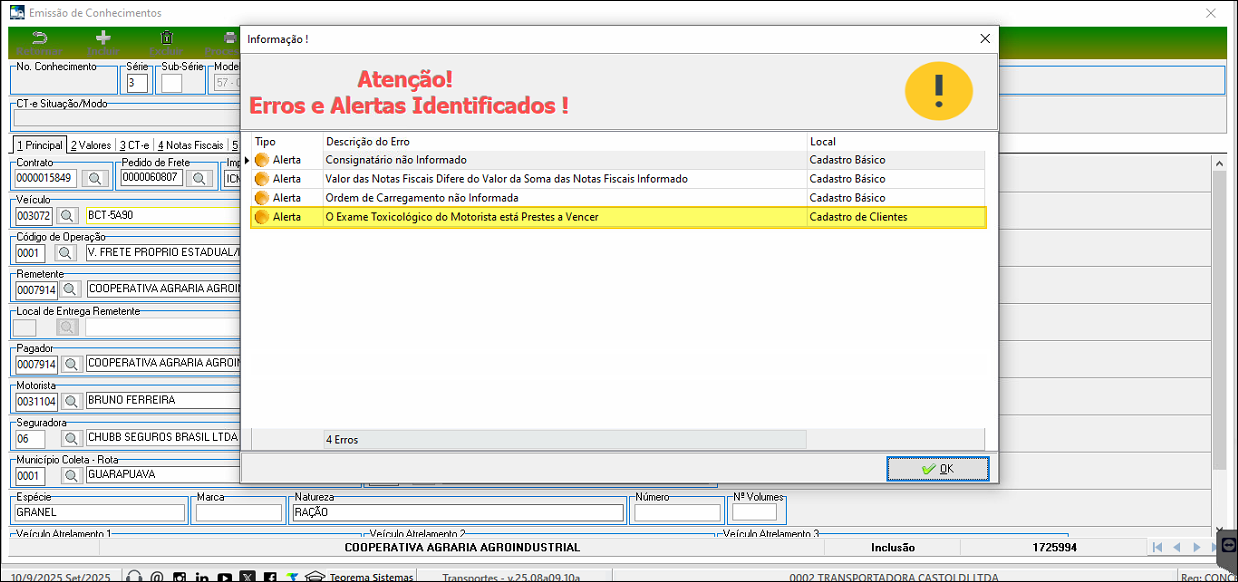The height and width of the screenshot is (582, 1238).
Task: Close the Informação dialog with X
Action: (x=985, y=38)
